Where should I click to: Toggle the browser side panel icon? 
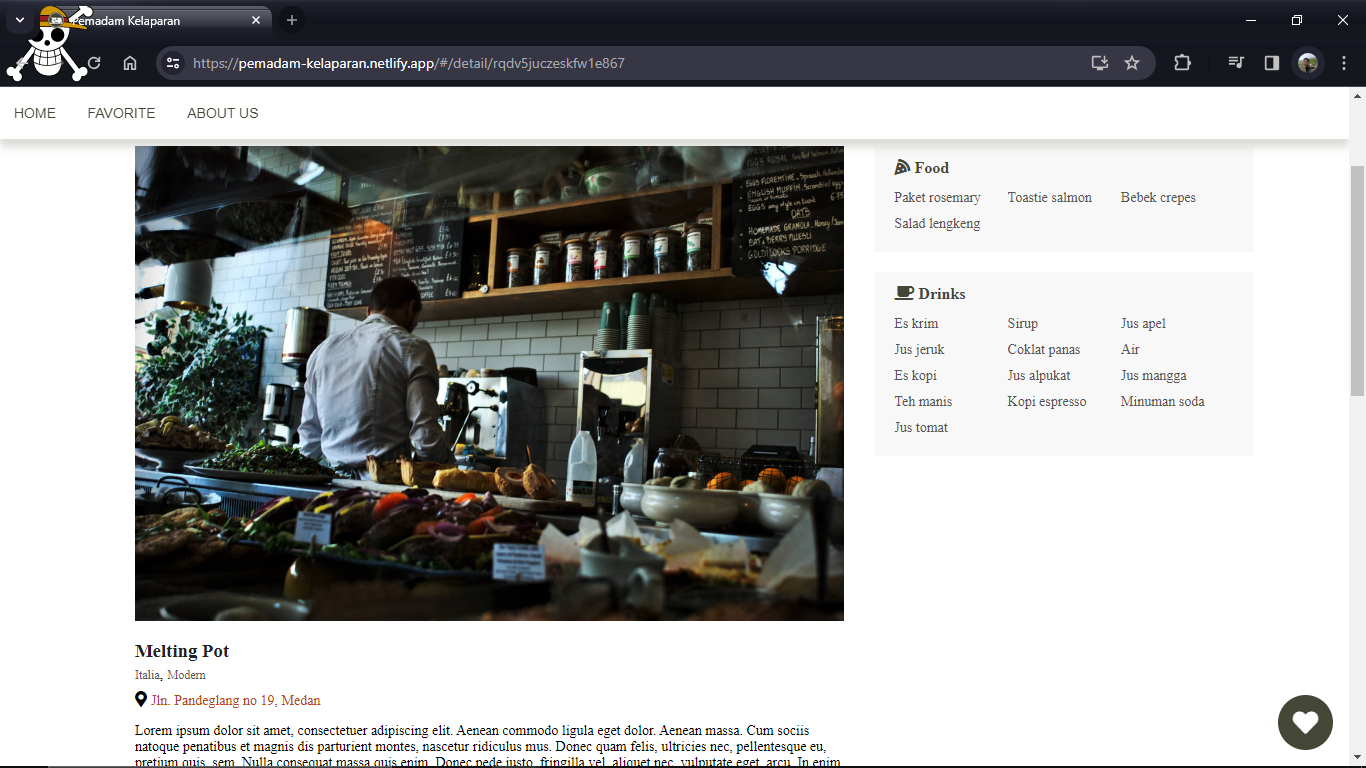click(x=1272, y=63)
